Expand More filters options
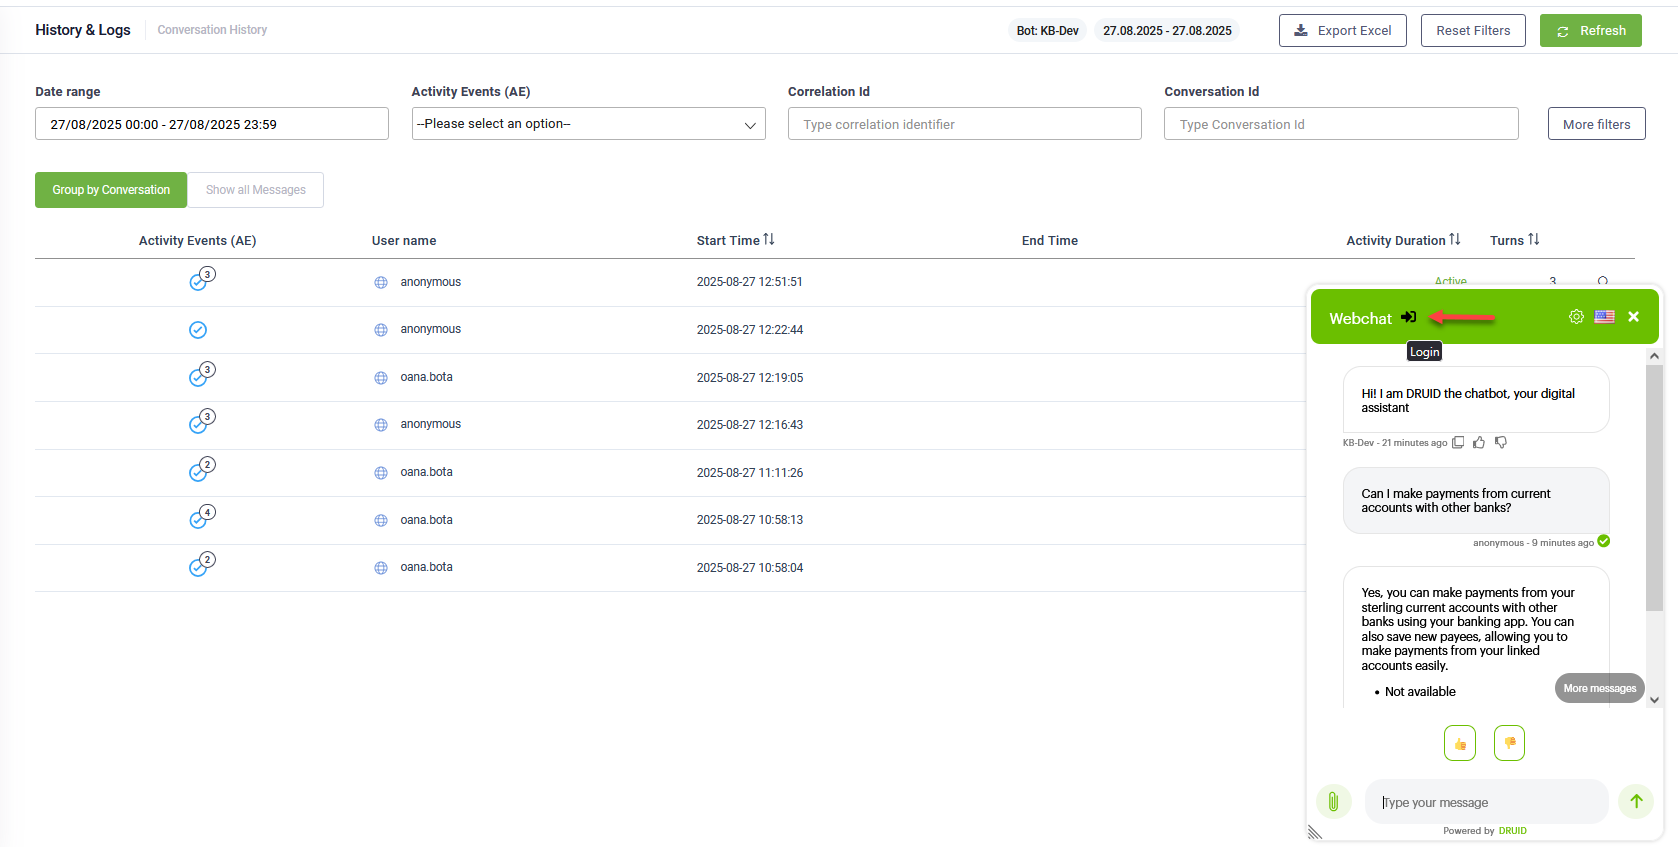Viewport: 1678px width, 847px height. tap(1596, 124)
